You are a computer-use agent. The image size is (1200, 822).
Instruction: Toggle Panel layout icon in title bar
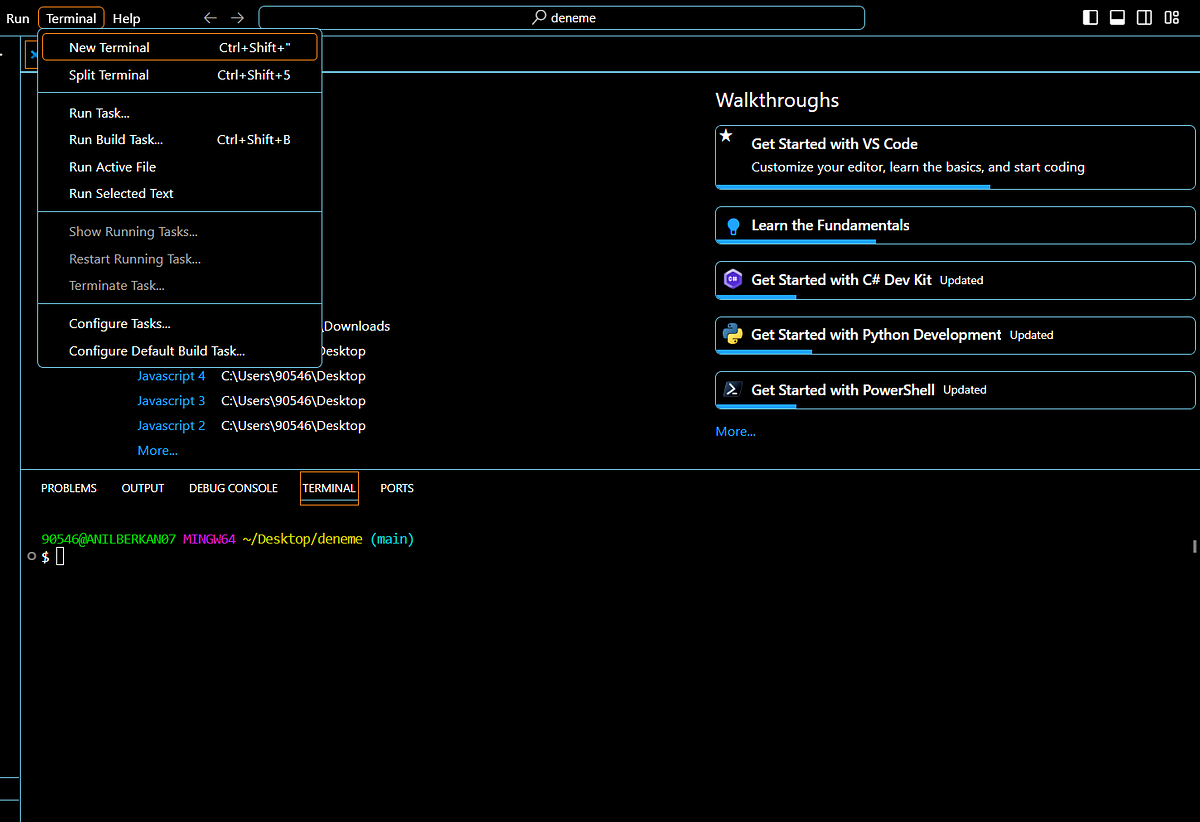click(1118, 18)
